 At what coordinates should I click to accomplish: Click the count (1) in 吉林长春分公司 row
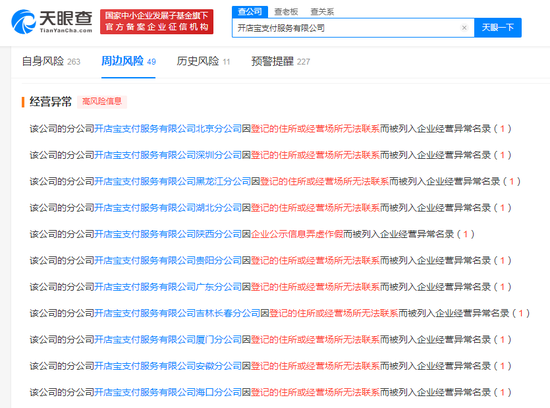[x=521, y=313]
